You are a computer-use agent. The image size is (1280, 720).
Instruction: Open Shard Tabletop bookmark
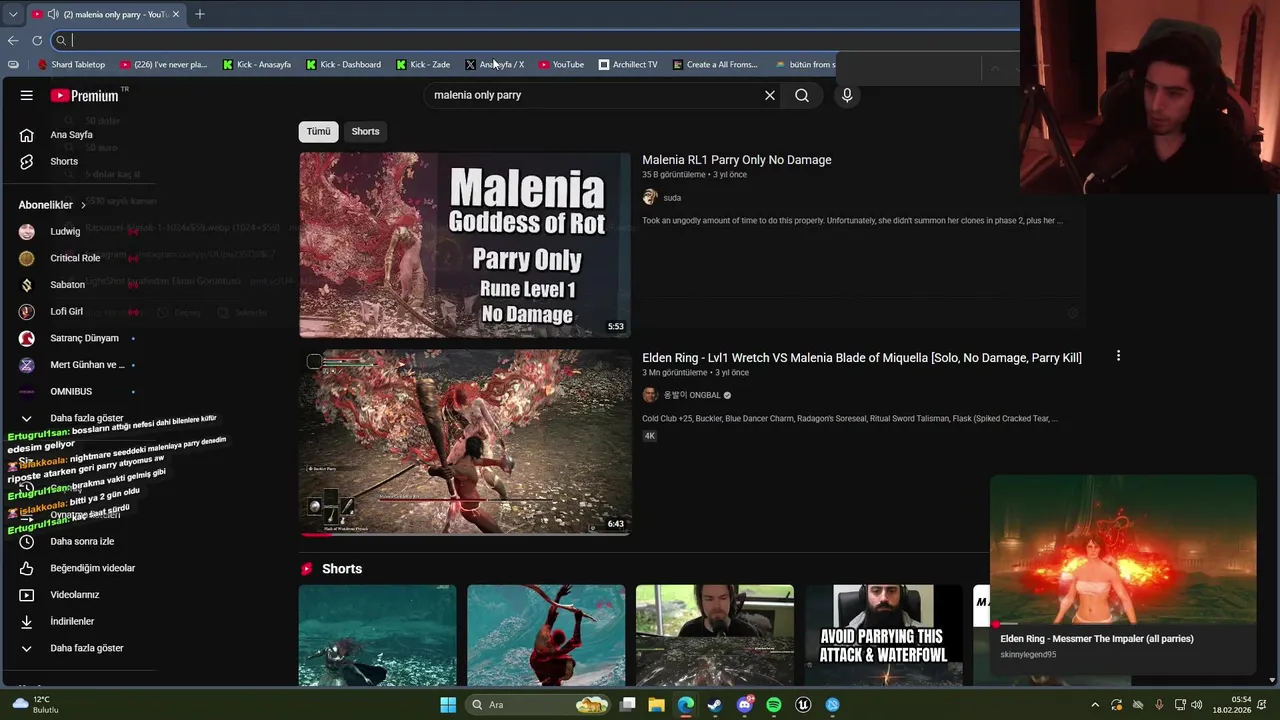click(x=71, y=64)
